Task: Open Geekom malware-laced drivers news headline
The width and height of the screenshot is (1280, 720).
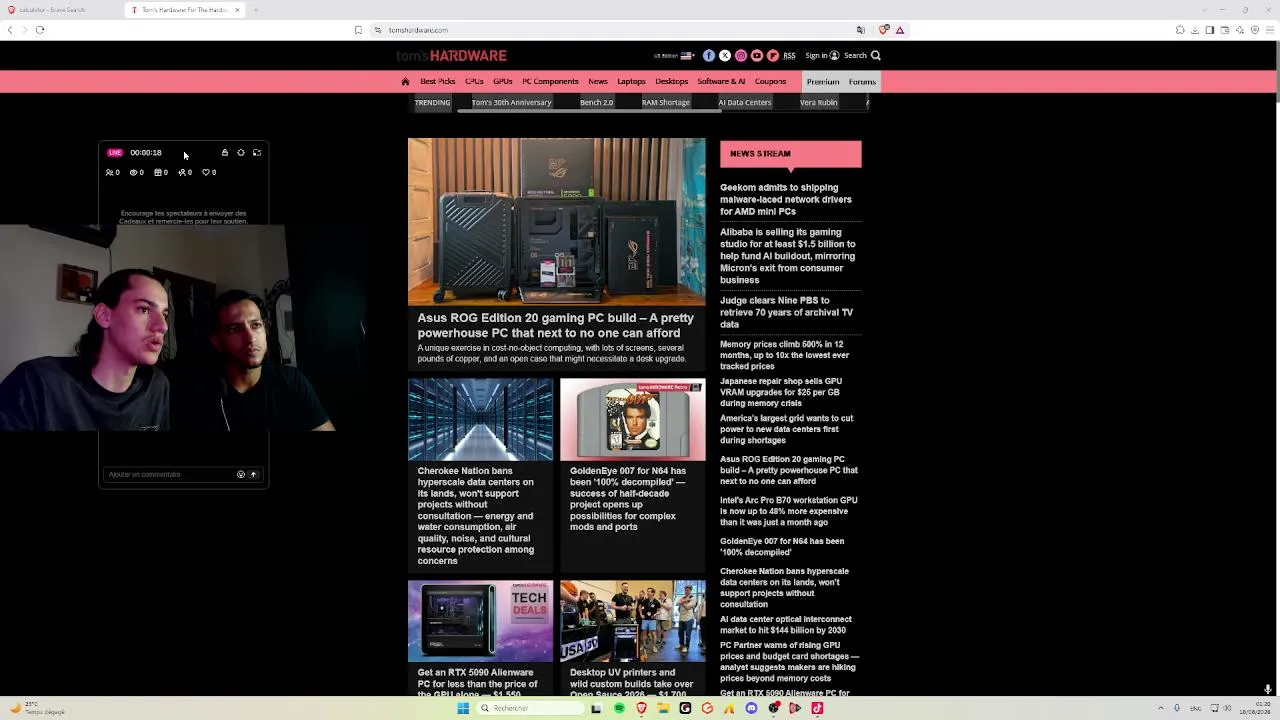Action: pos(786,199)
